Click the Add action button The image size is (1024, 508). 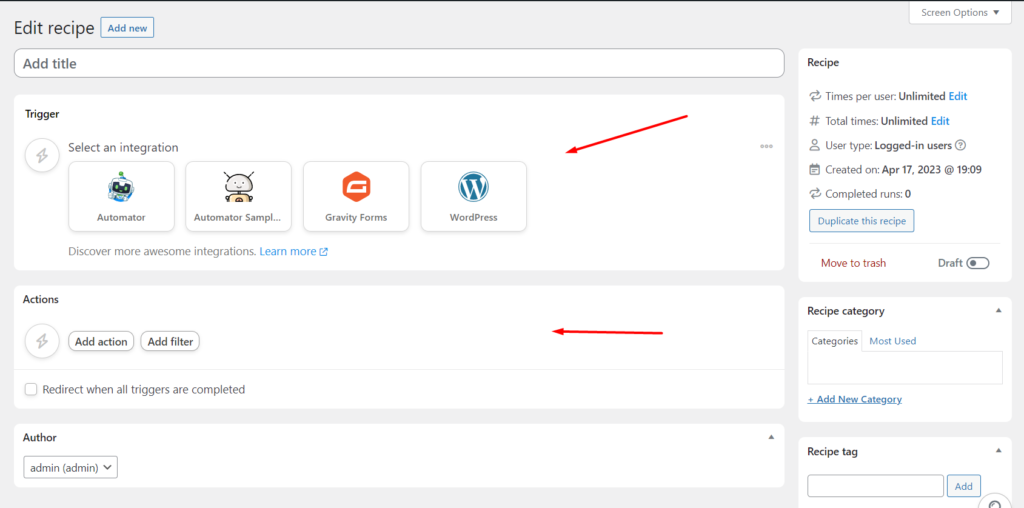[101, 341]
